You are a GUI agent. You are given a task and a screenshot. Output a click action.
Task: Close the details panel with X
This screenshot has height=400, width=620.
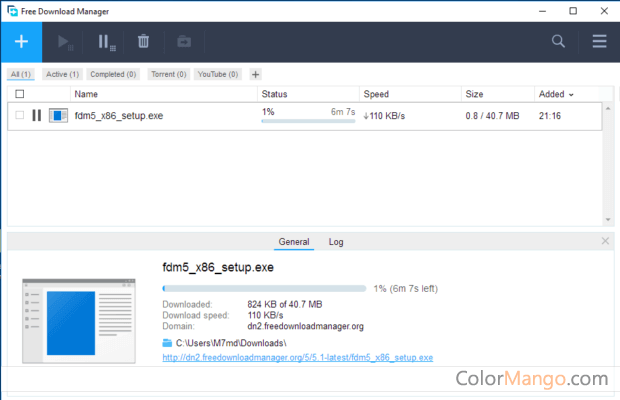click(x=604, y=241)
